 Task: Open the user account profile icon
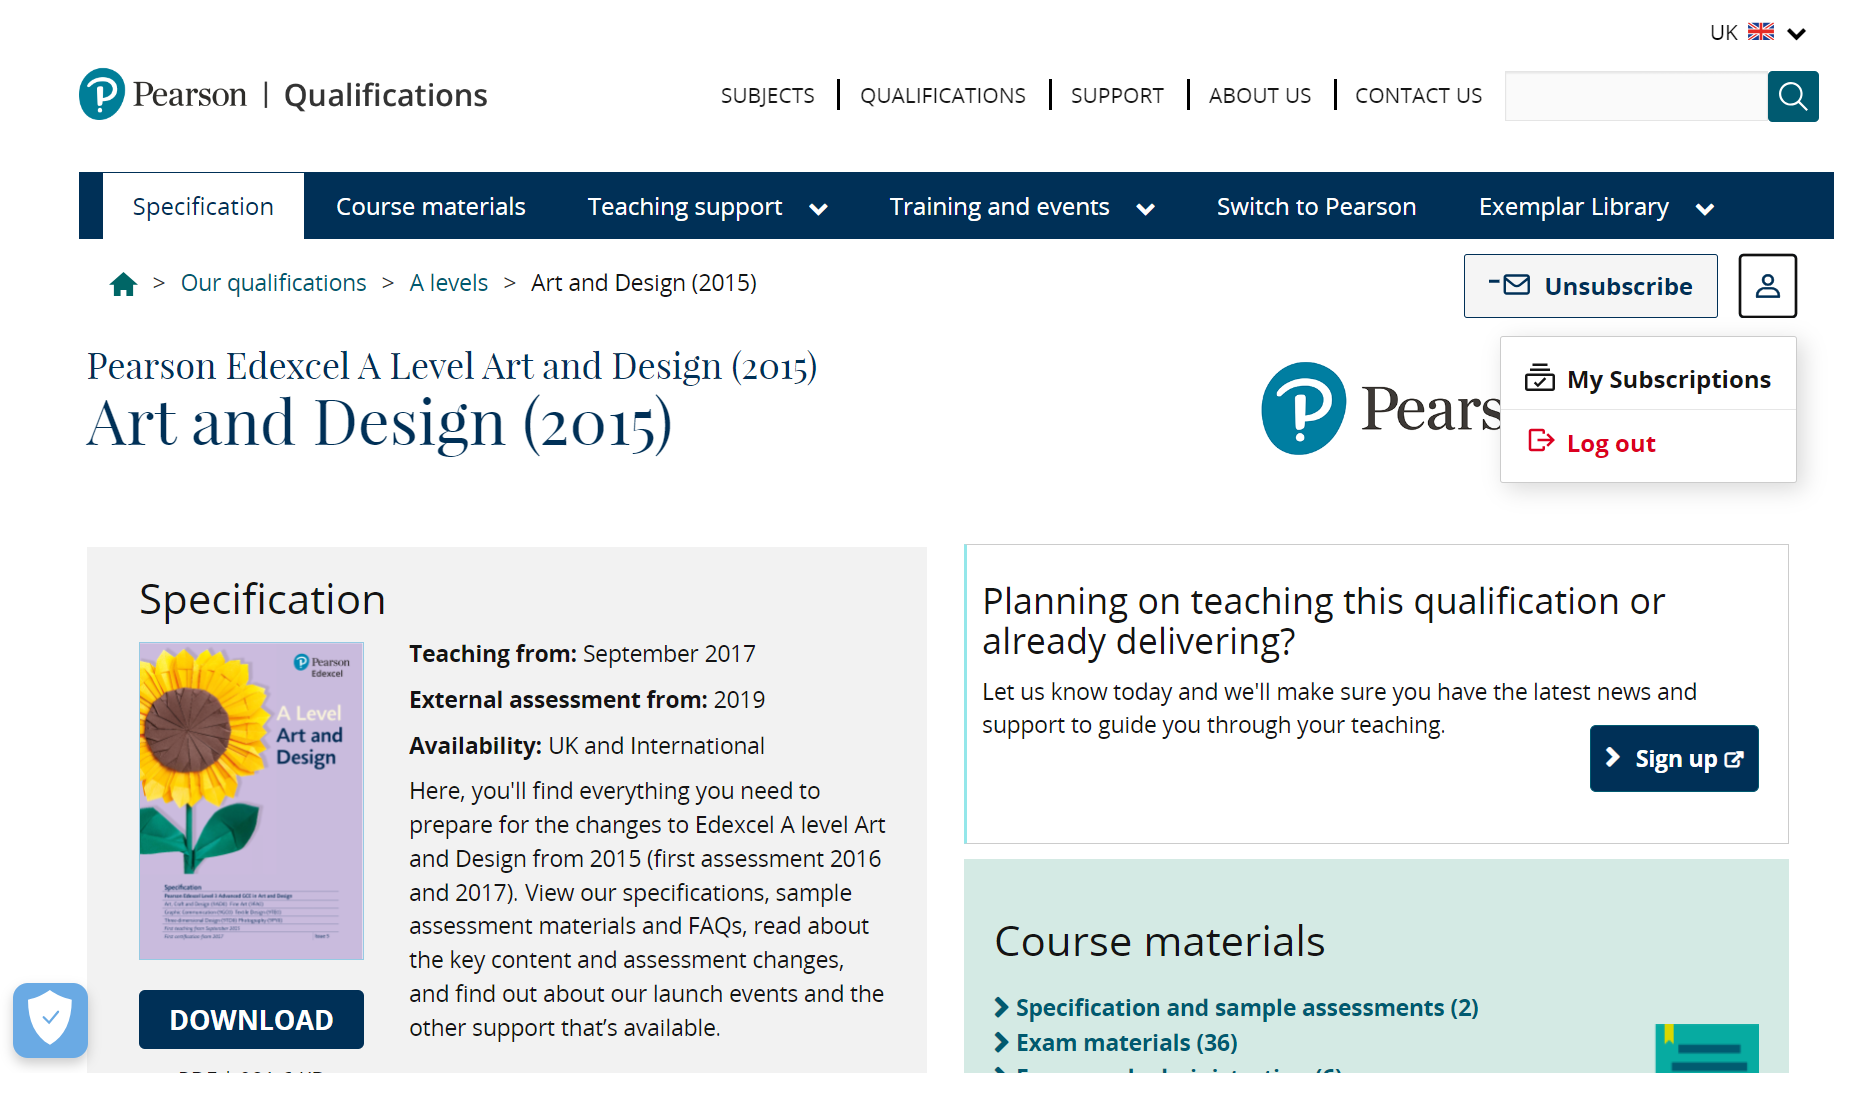point(1767,286)
